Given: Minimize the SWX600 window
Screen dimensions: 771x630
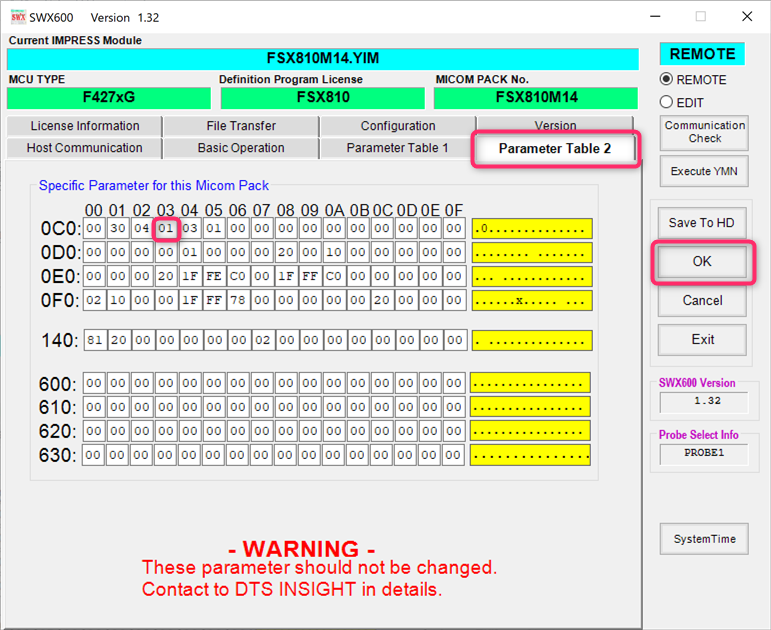Looking at the screenshot, I should coord(655,17).
